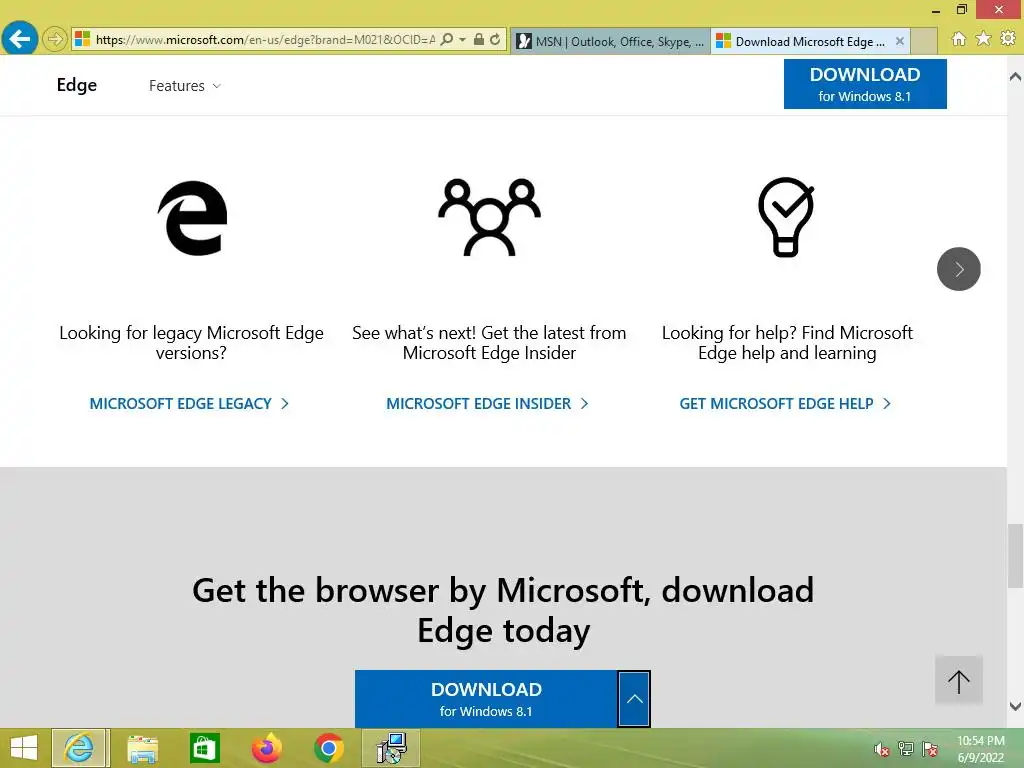The width and height of the screenshot is (1024, 768).
Task: Open MICROSOFT EDGE LEGACY link
Action: 189,404
